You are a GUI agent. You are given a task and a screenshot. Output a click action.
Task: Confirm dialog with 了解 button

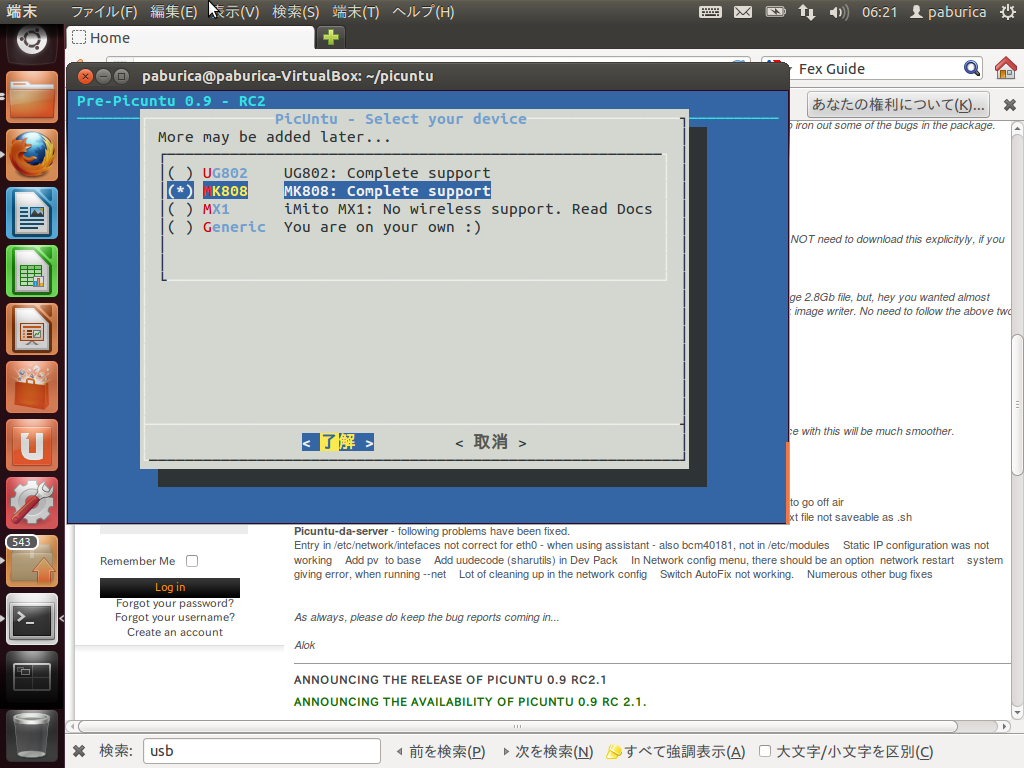pos(338,442)
